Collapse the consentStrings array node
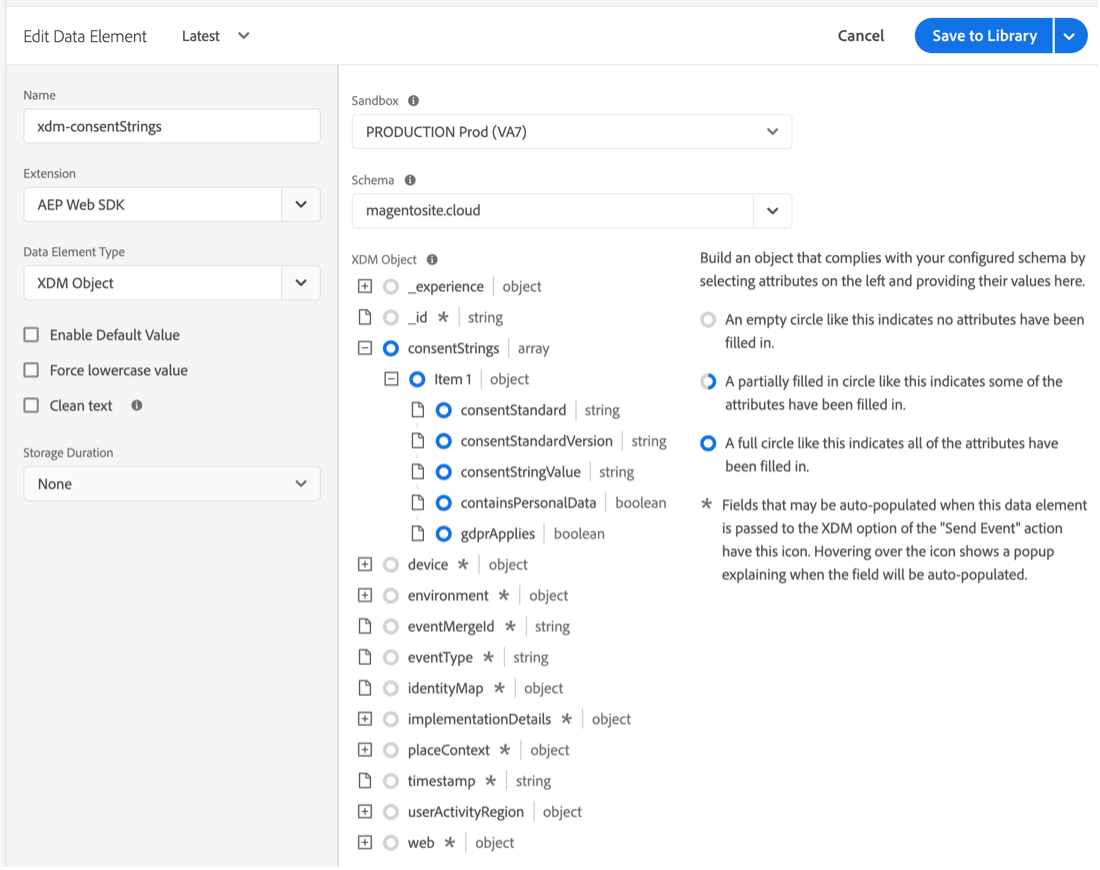This screenshot has width=1100, height=870. (365, 349)
